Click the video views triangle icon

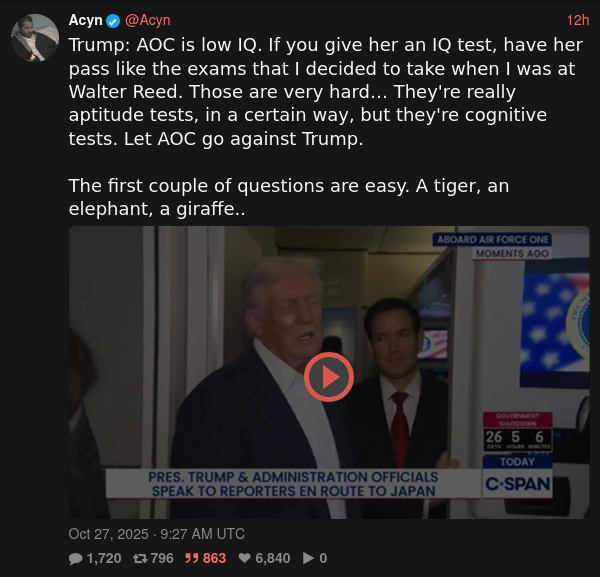click(x=308, y=558)
